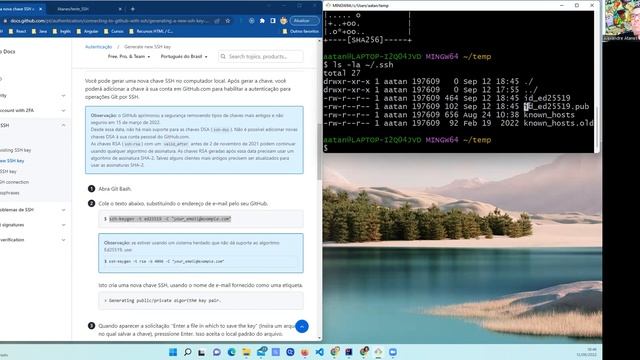Open 'SSH connection' sidebar link
Viewport: 640px width, 360px height.
(x=14, y=182)
